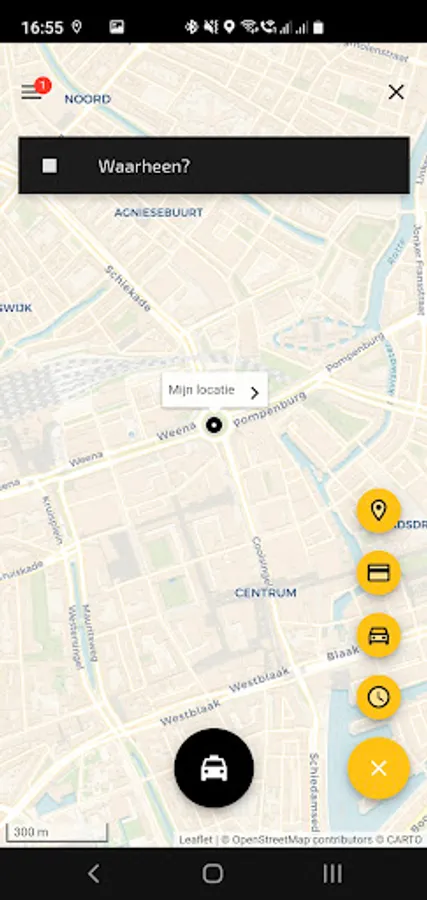
Task: Tap the Android home button
Action: pos(213,874)
